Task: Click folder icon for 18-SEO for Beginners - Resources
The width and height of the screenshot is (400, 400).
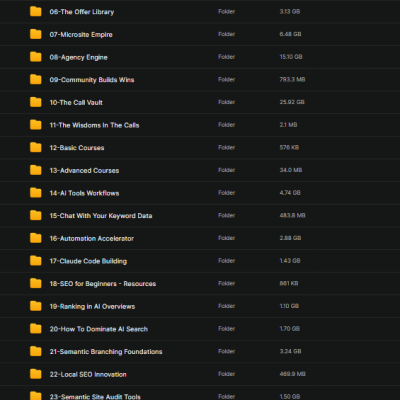Action: [36, 284]
